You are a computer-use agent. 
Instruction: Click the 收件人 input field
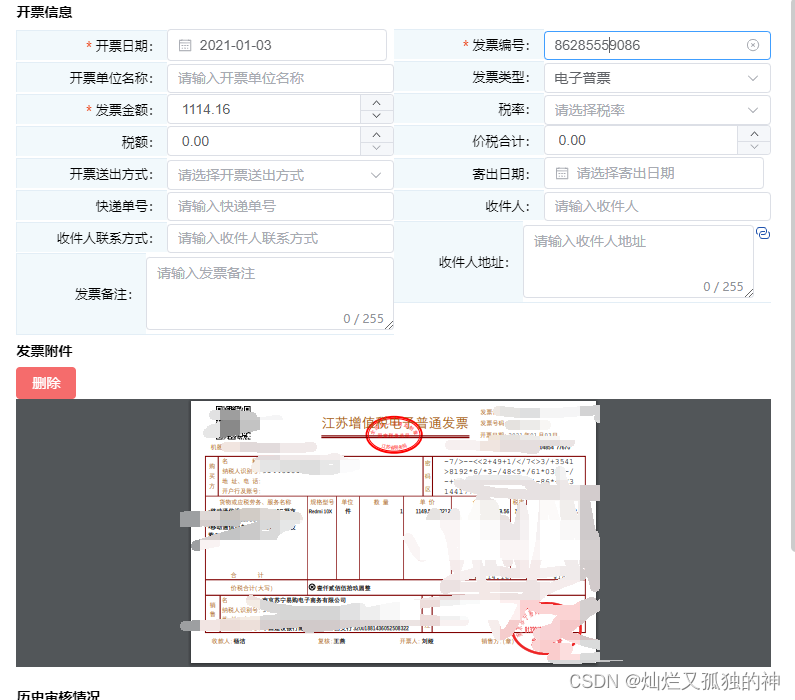(657, 206)
